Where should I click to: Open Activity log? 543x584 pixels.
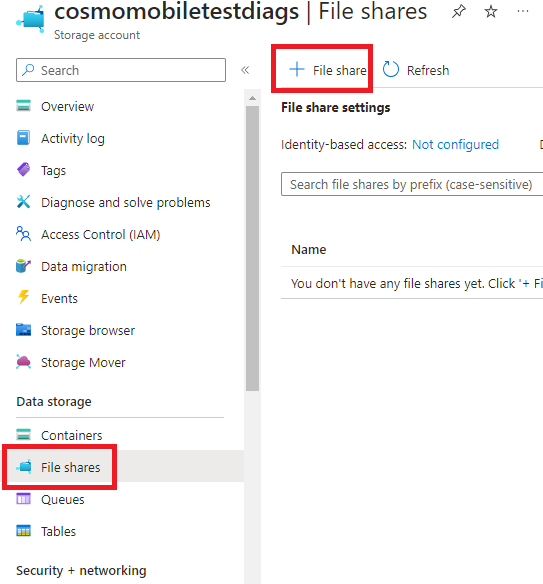(x=73, y=139)
